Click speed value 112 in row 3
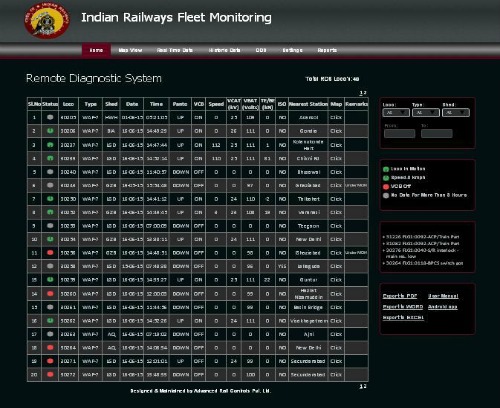The image size is (500, 408). tap(216, 145)
